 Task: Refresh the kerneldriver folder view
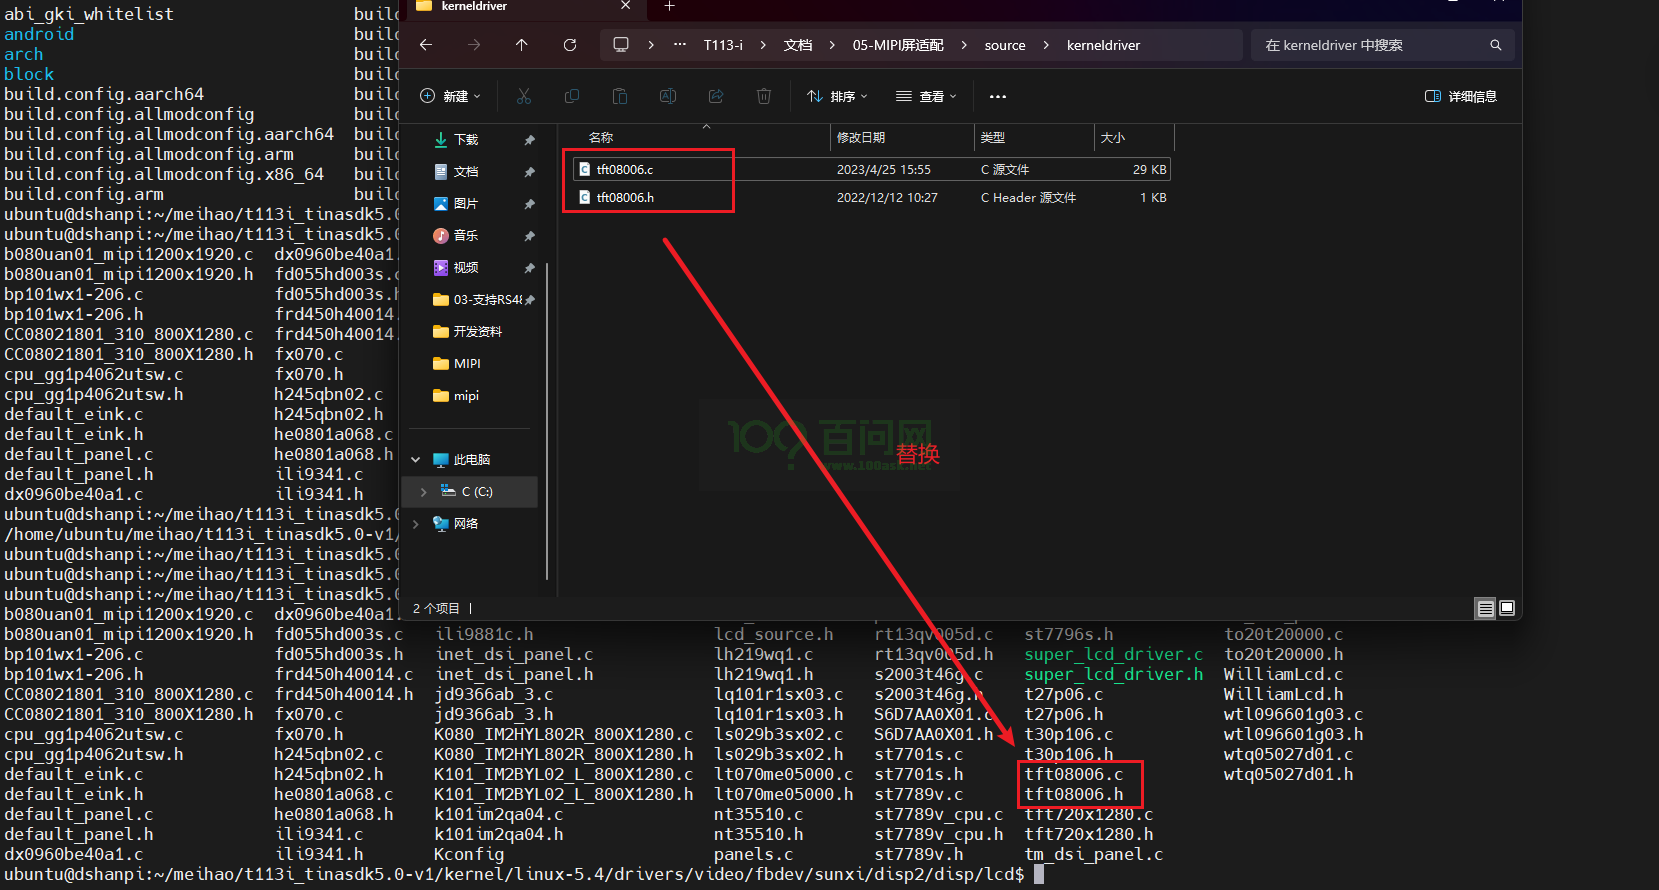coord(570,45)
